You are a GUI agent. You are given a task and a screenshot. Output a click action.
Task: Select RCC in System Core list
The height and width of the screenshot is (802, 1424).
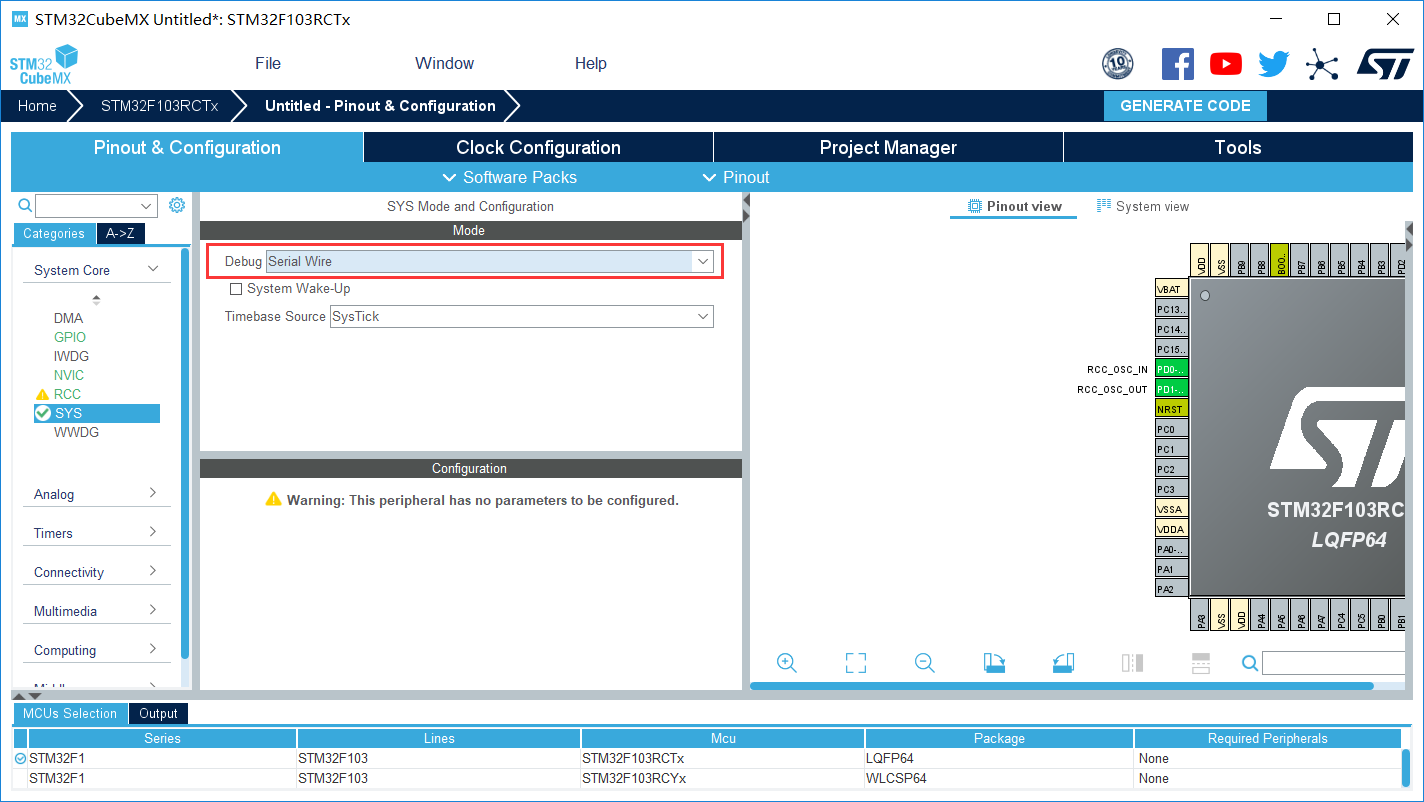click(67, 394)
